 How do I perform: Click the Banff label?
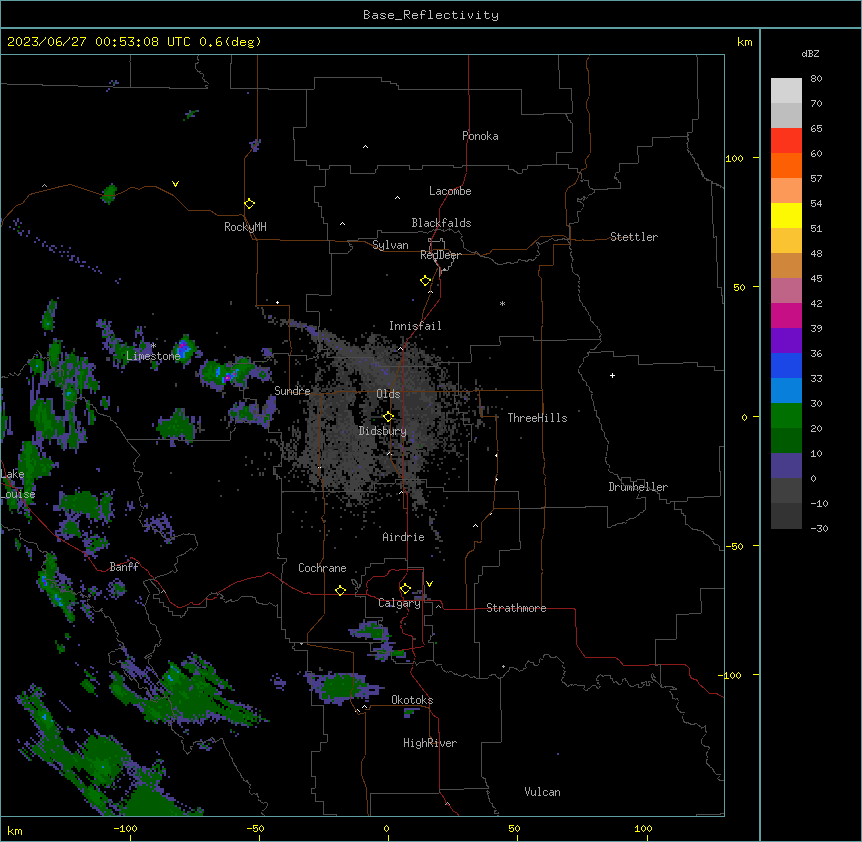[124, 567]
